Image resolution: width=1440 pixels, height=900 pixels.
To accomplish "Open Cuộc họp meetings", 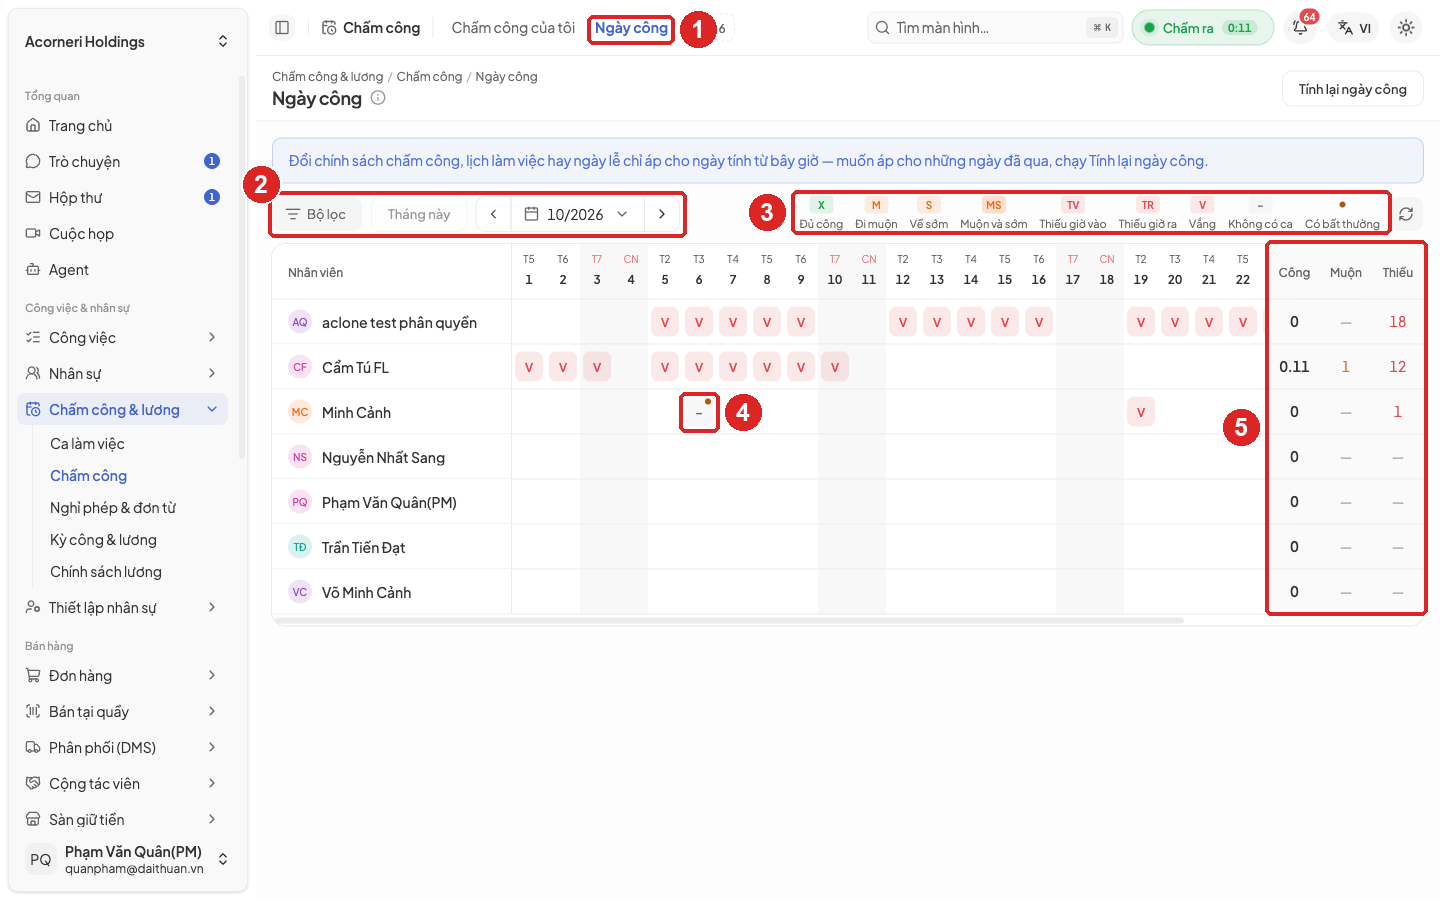I will (x=122, y=234).
